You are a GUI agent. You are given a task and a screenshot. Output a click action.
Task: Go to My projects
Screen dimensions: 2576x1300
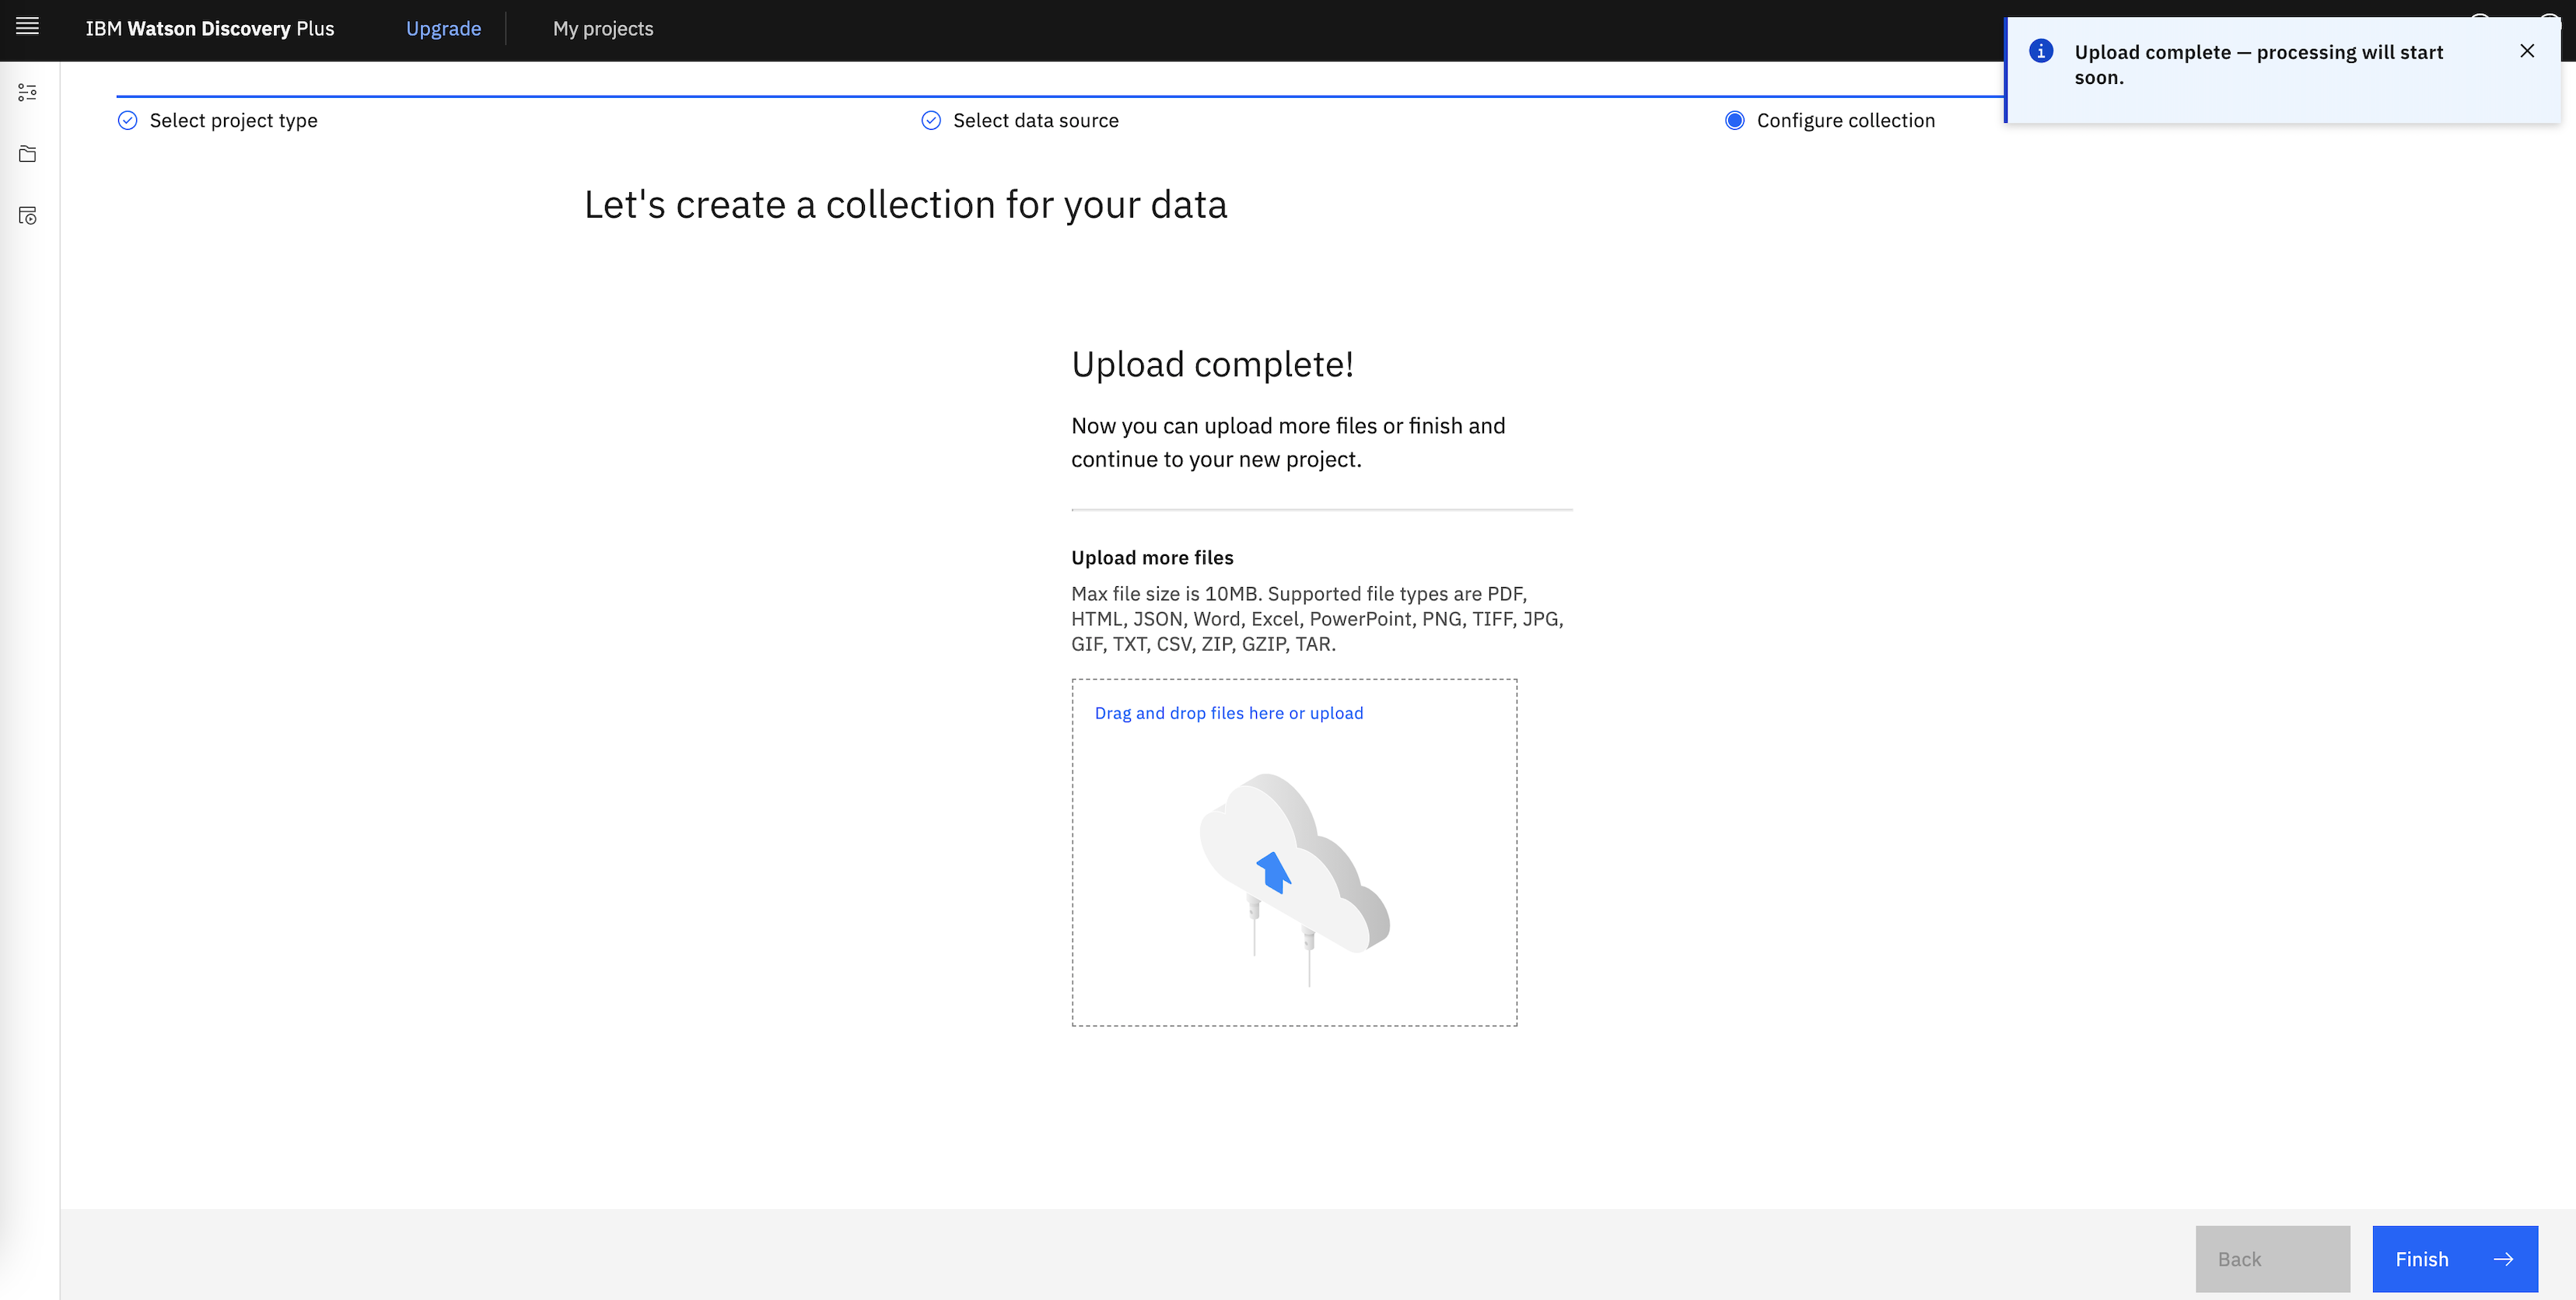point(603,29)
